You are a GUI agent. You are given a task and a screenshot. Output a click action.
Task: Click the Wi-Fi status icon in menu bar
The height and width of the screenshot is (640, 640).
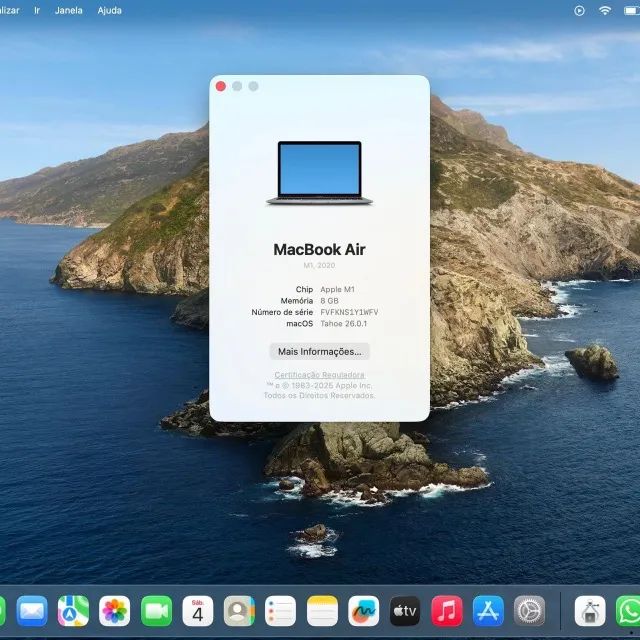point(605,10)
